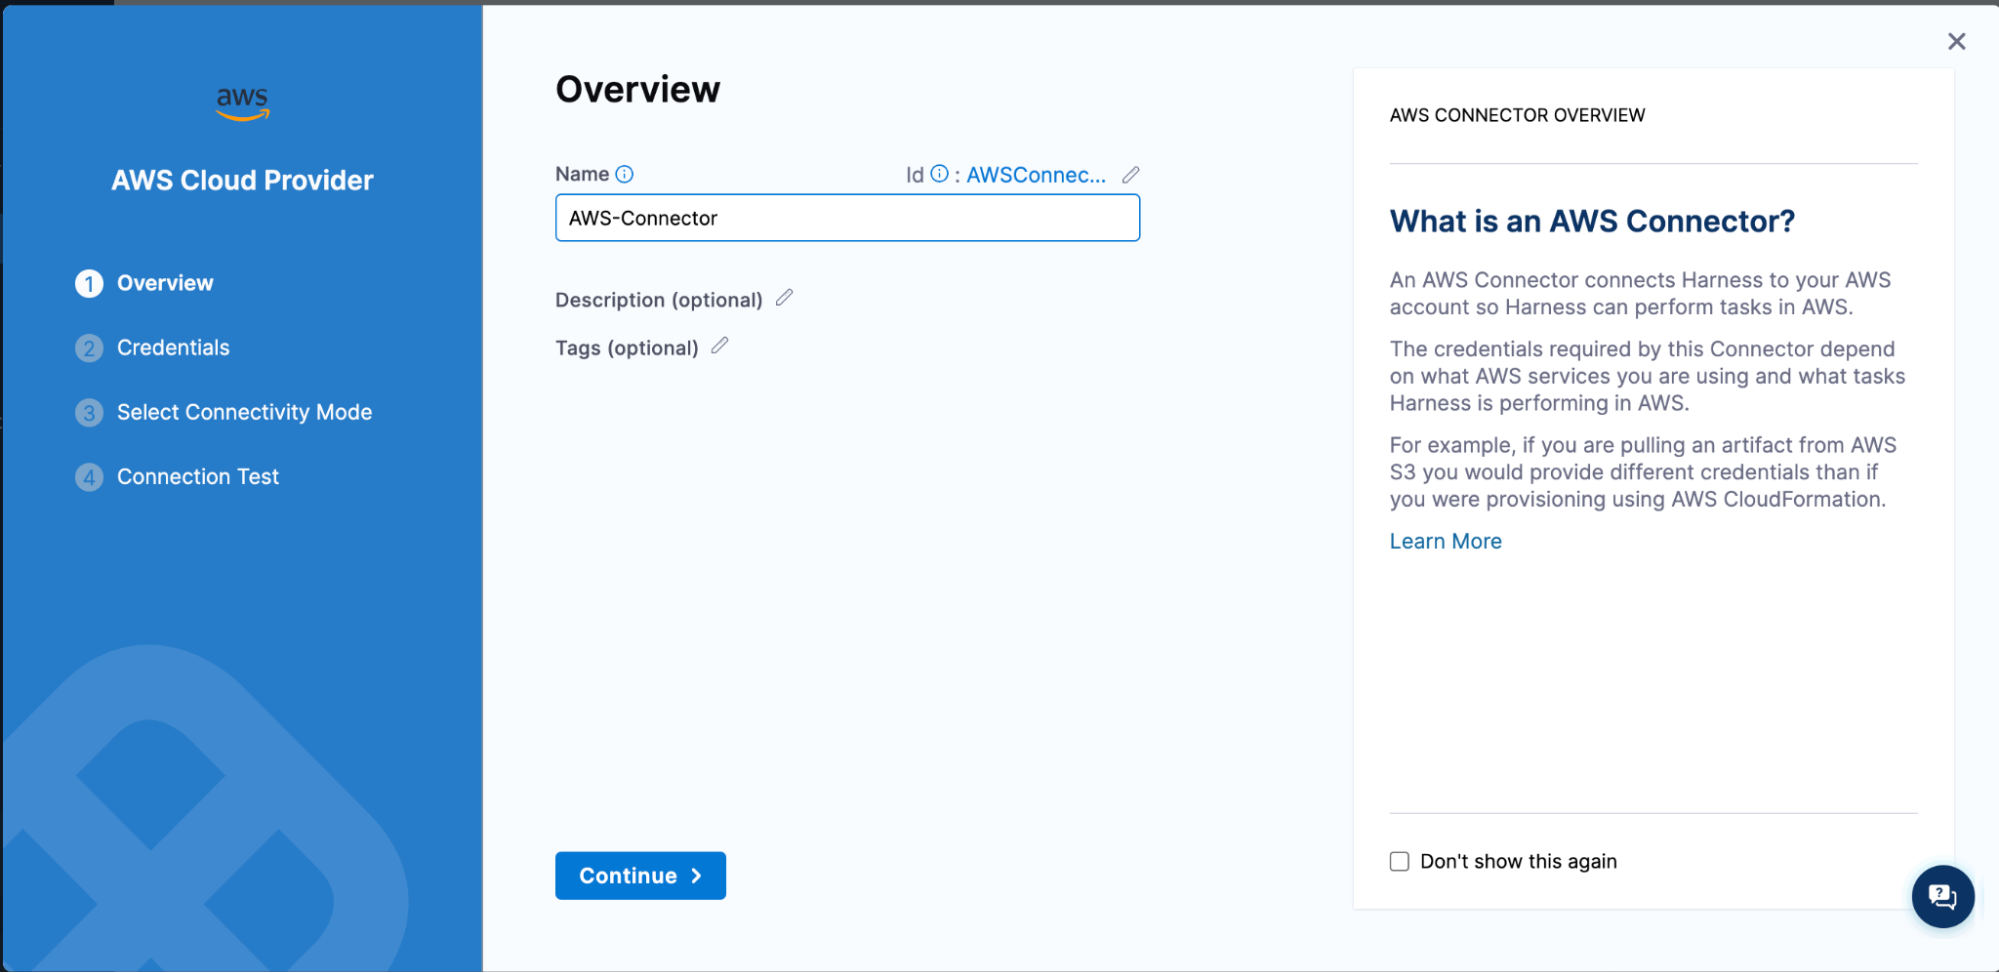
Task: Click the Continue button
Action: [640, 876]
